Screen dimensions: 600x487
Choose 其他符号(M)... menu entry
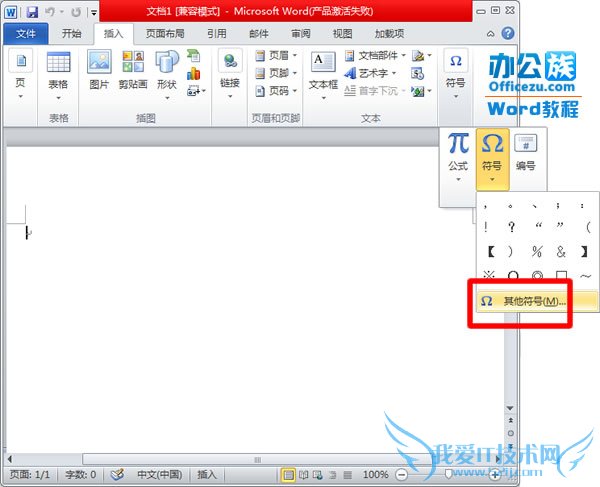[x=538, y=301]
